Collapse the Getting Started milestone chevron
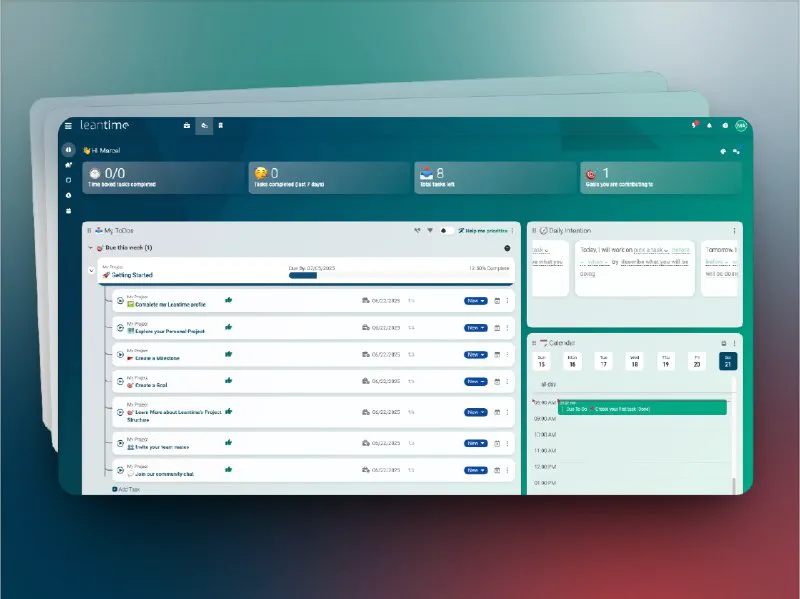Viewport: 800px width, 599px height. (x=90, y=270)
